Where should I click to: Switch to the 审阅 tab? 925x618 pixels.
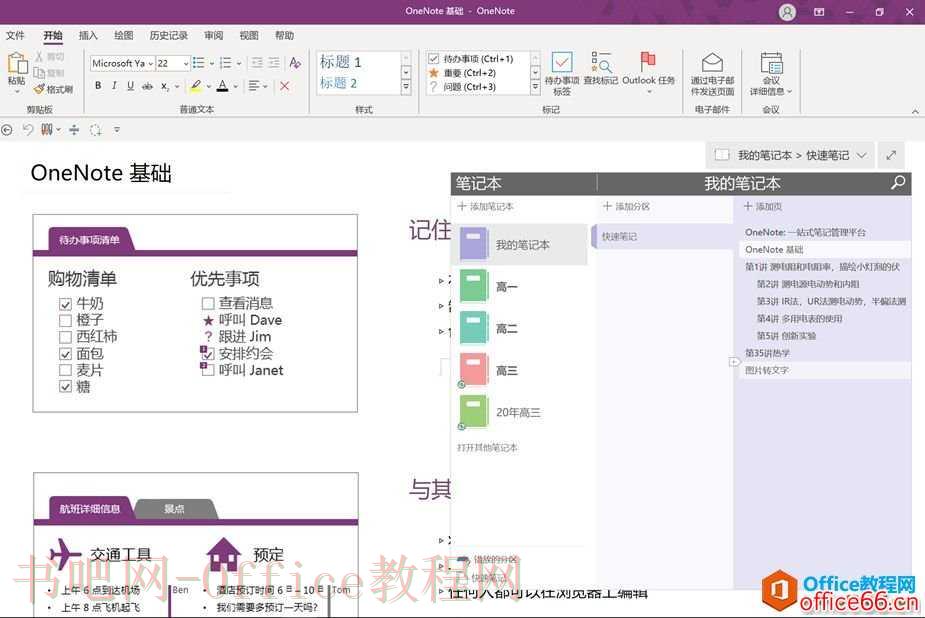point(214,35)
